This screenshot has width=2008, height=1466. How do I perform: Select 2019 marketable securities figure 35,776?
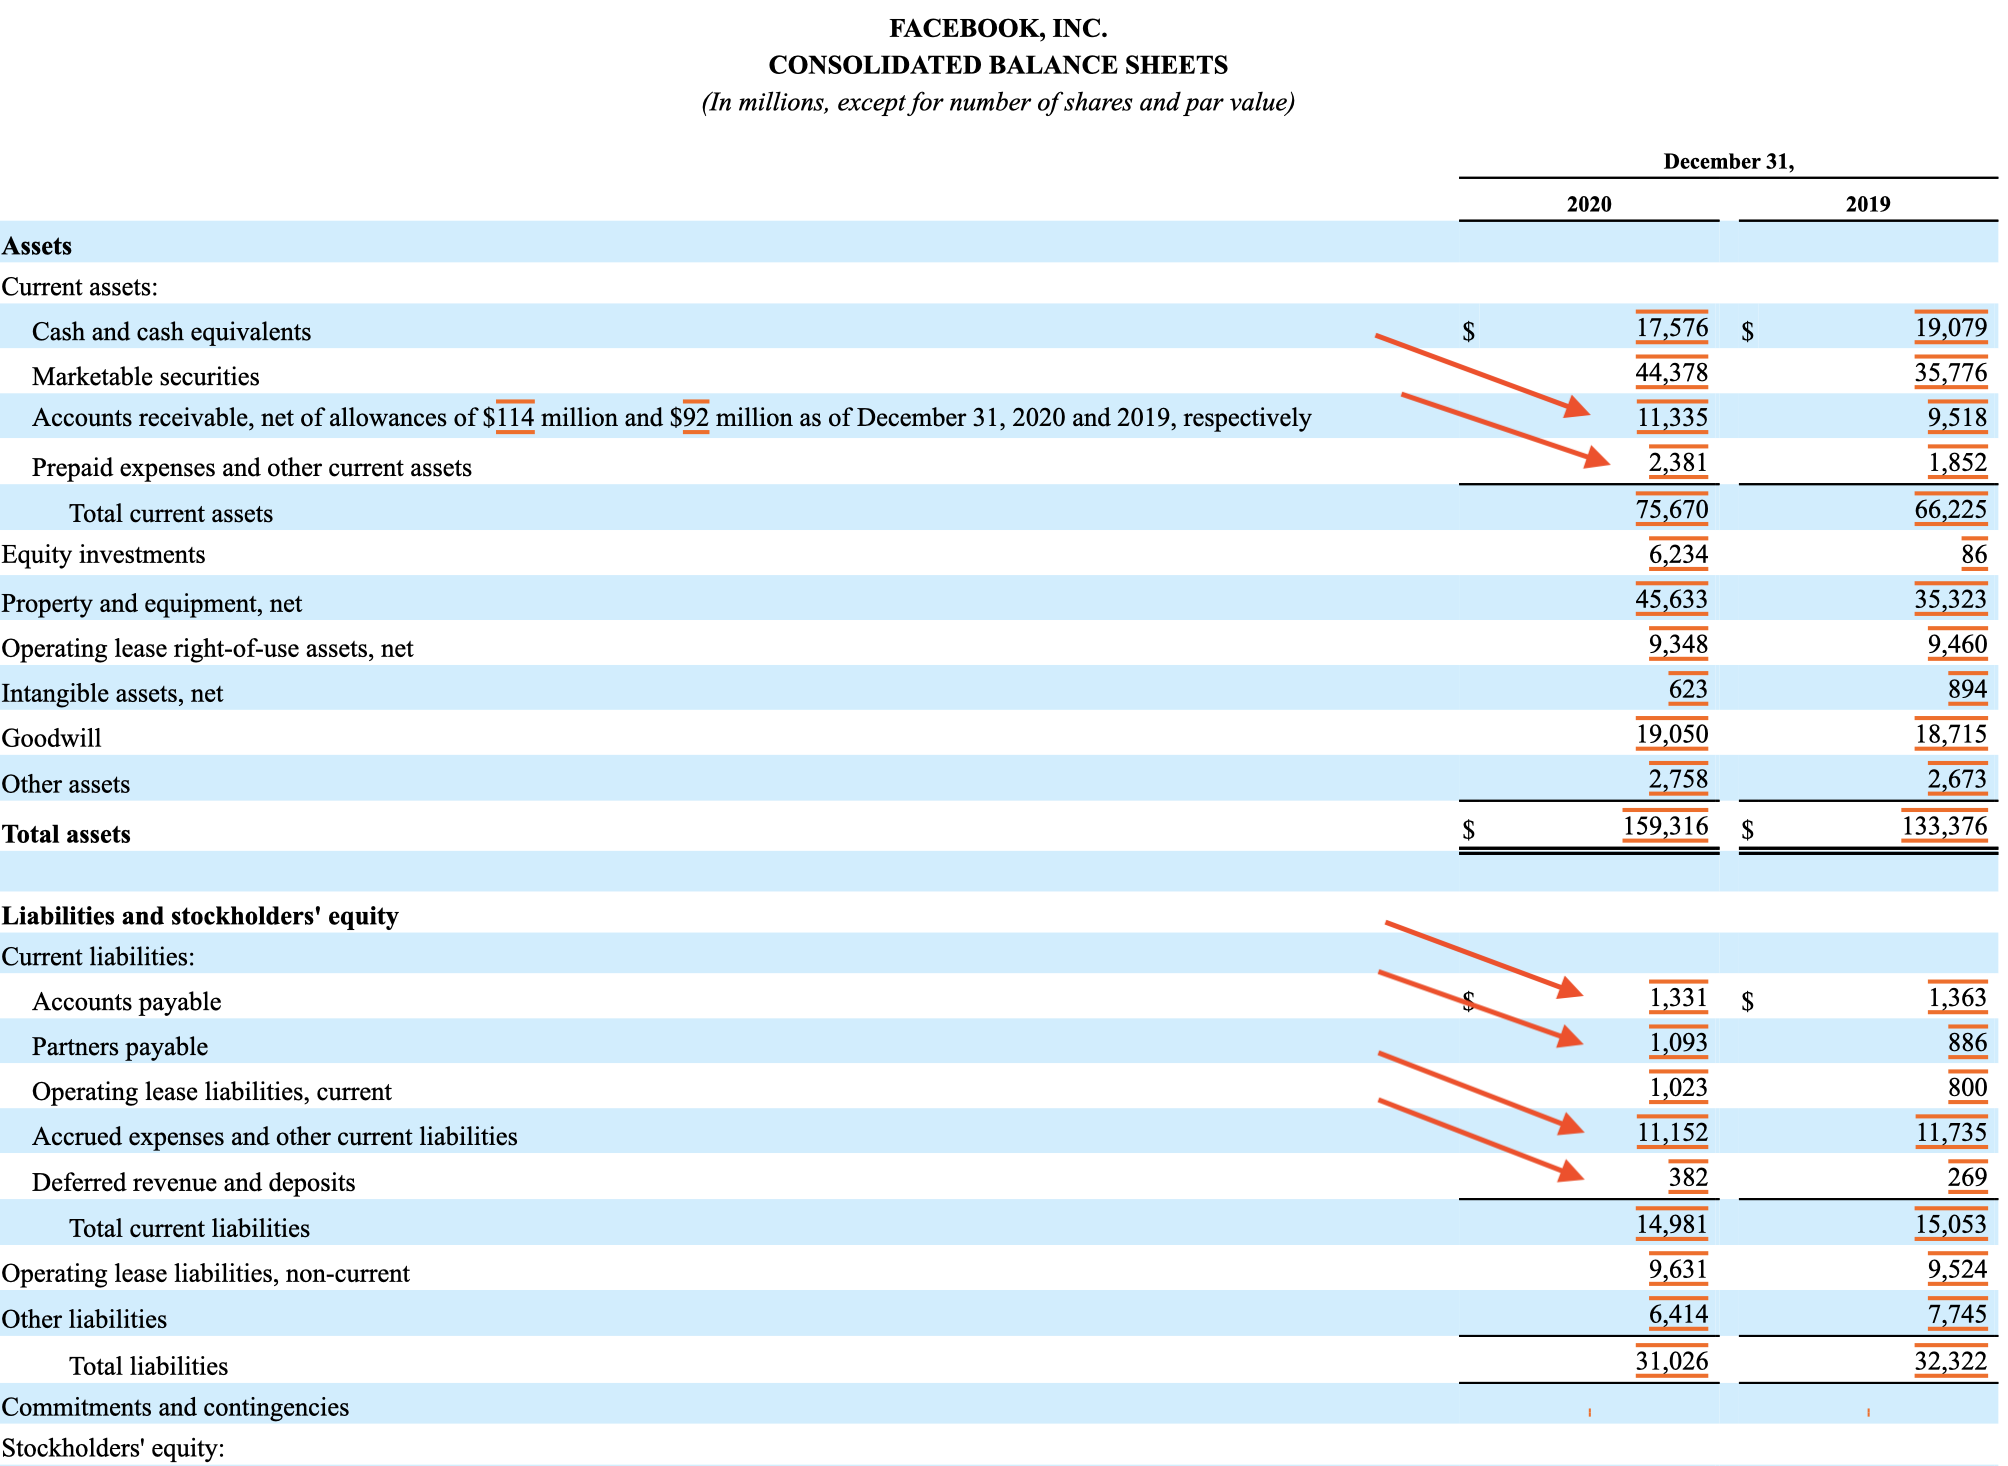pos(1950,373)
